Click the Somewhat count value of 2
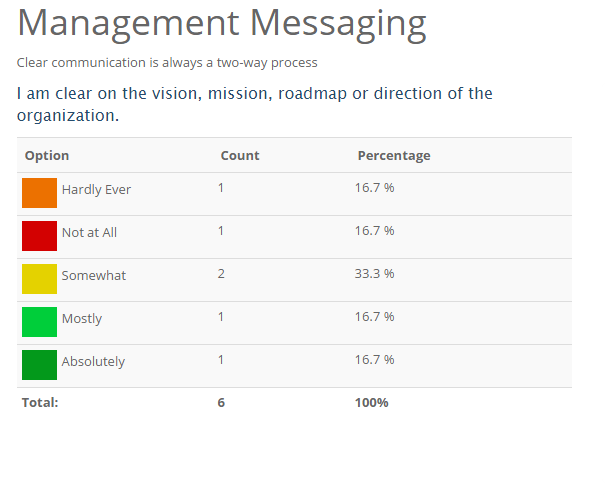The height and width of the screenshot is (495, 605). click(x=221, y=273)
